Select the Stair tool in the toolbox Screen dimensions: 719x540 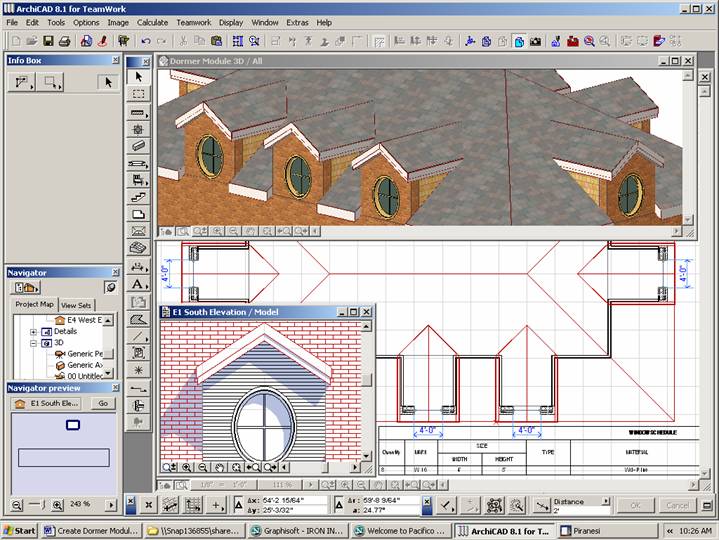pyautogui.click(x=138, y=198)
